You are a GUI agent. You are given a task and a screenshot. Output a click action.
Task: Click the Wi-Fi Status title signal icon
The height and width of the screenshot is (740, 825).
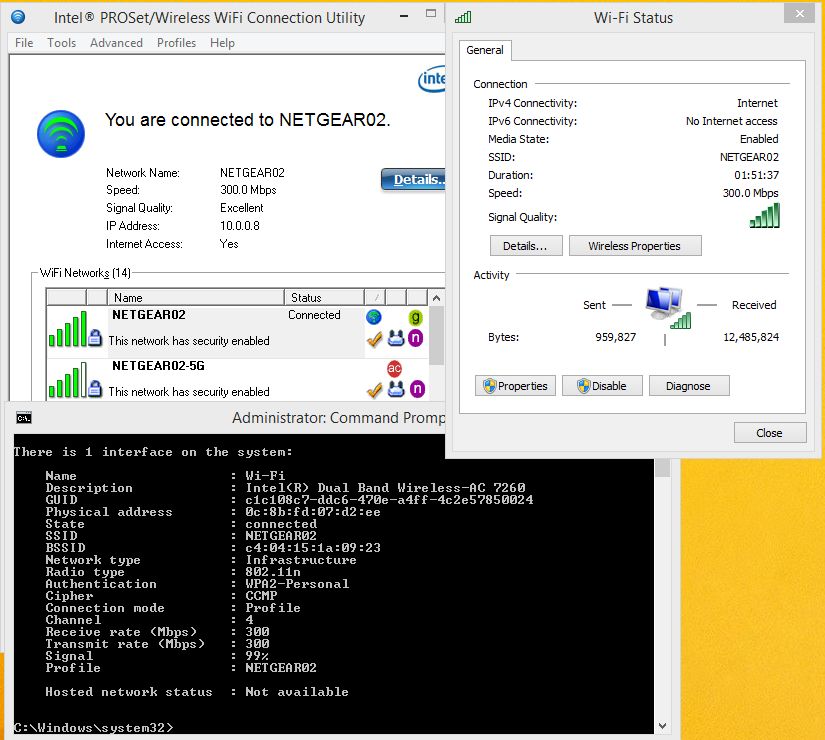463,17
